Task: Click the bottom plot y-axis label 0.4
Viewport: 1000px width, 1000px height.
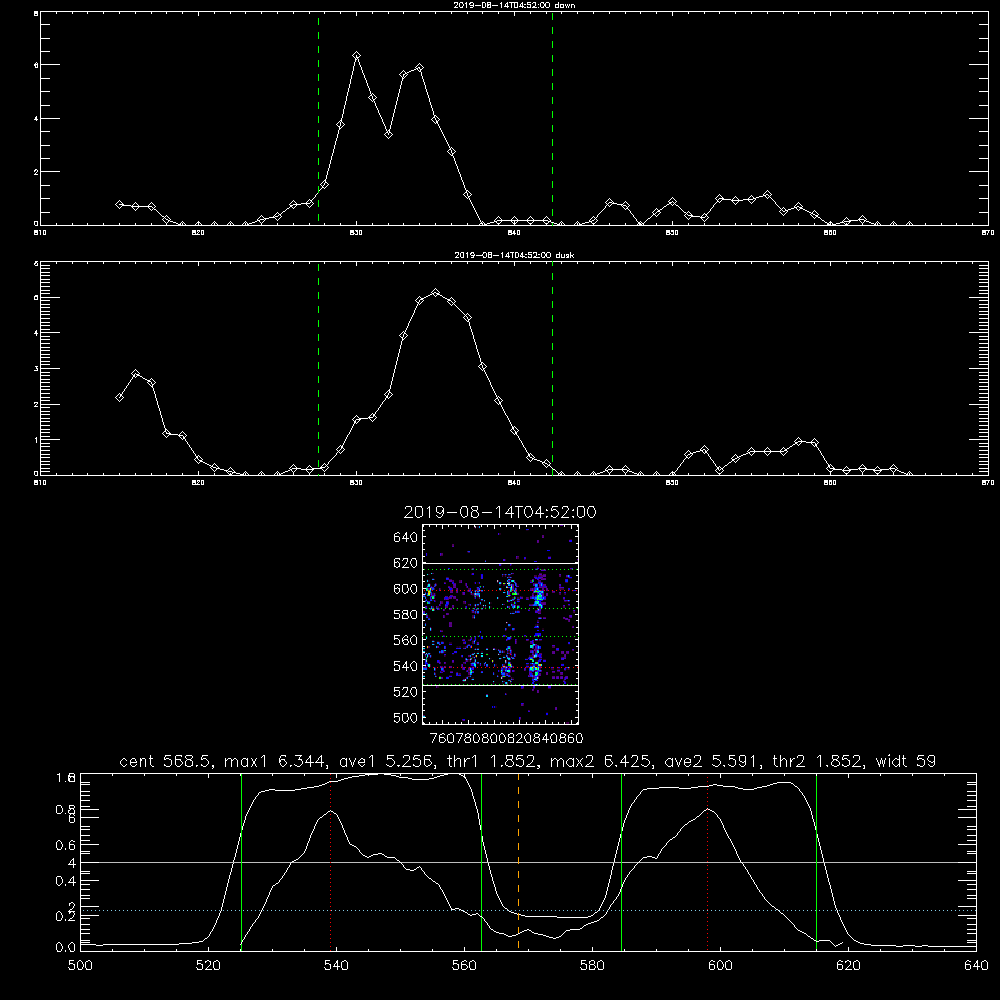Action: tap(66, 881)
